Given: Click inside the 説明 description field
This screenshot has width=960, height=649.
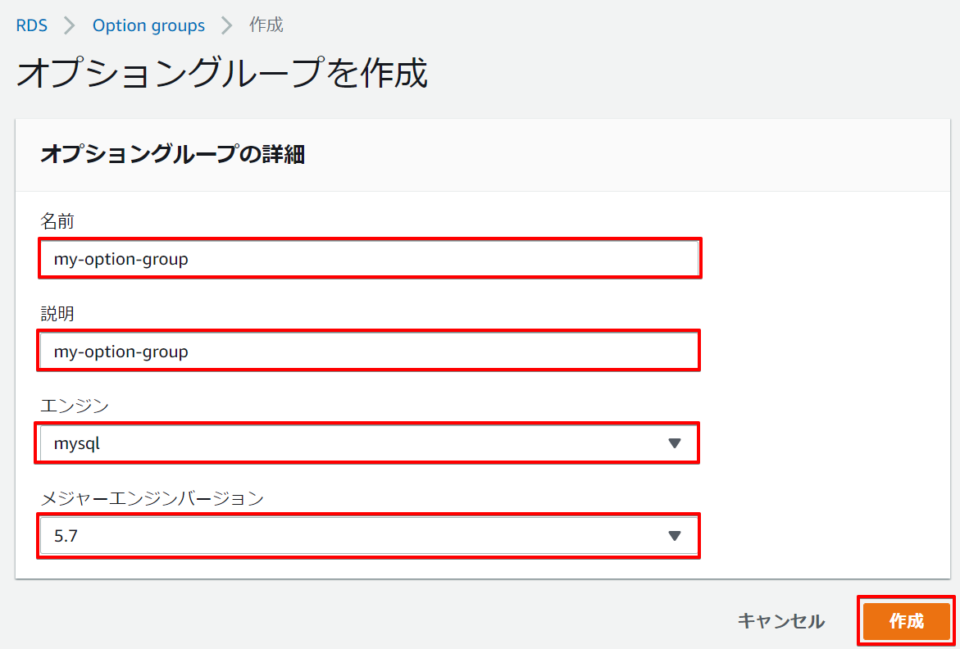Looking at the screenshot, I should tap(369, 350).
